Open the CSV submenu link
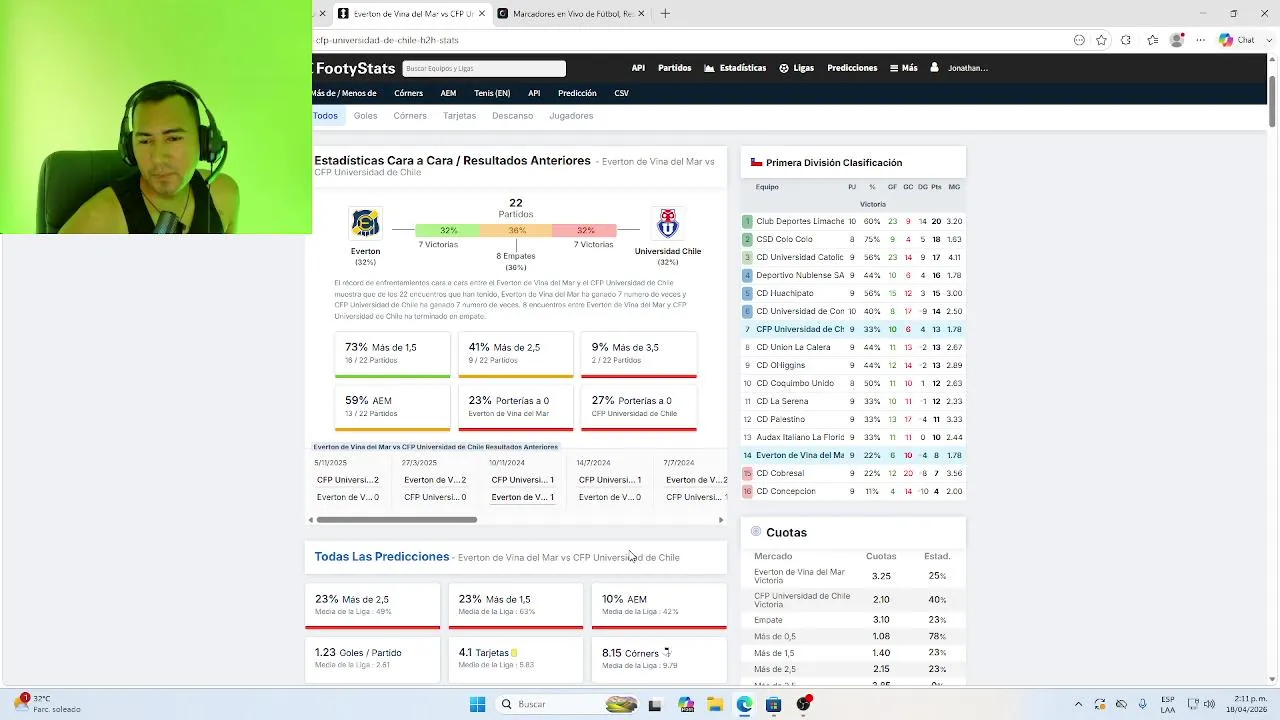Image resolution: width=1280 pixels, height=720 pixels. [621, 93]
